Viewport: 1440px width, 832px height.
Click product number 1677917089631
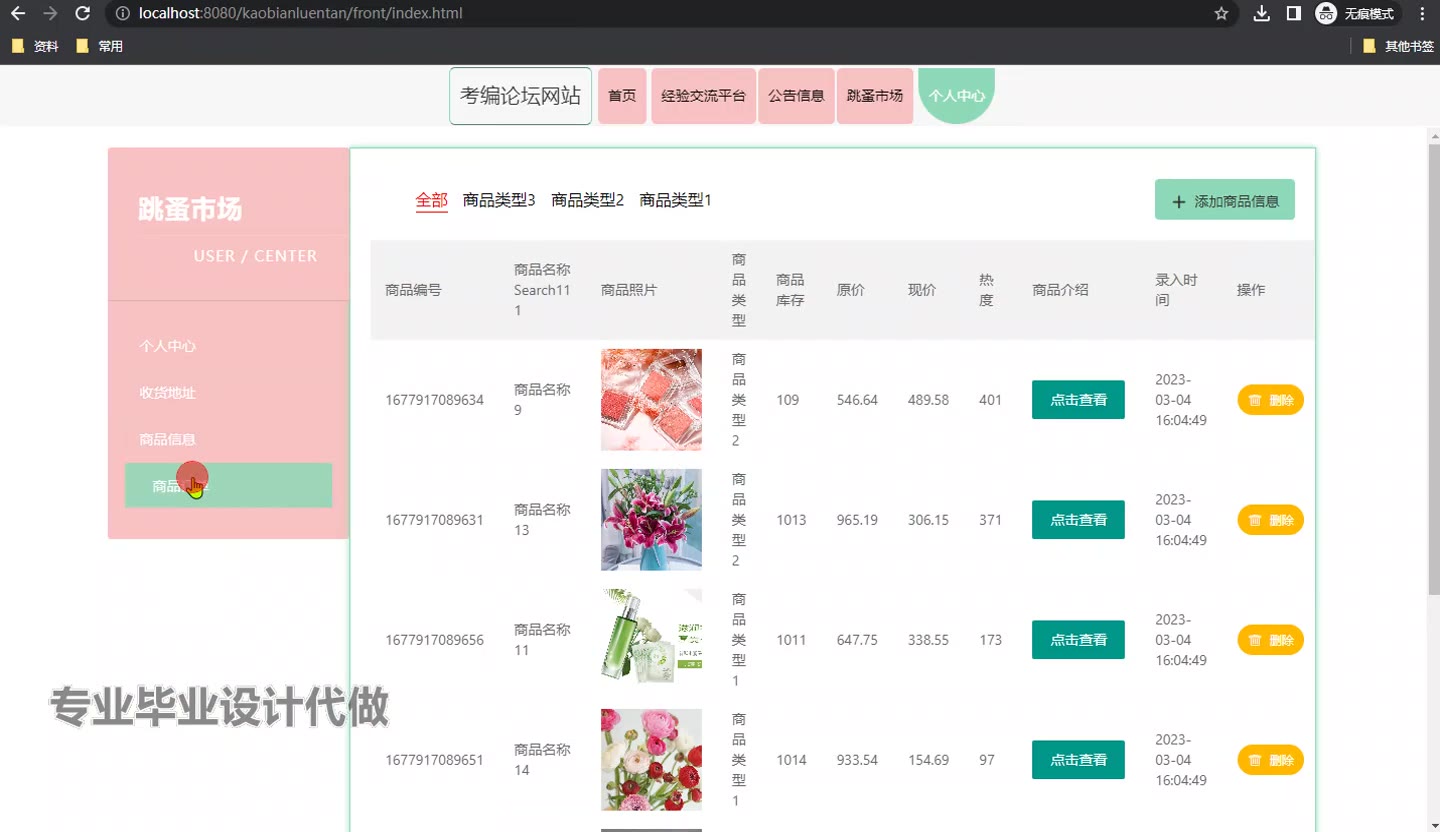coord(434,520)
